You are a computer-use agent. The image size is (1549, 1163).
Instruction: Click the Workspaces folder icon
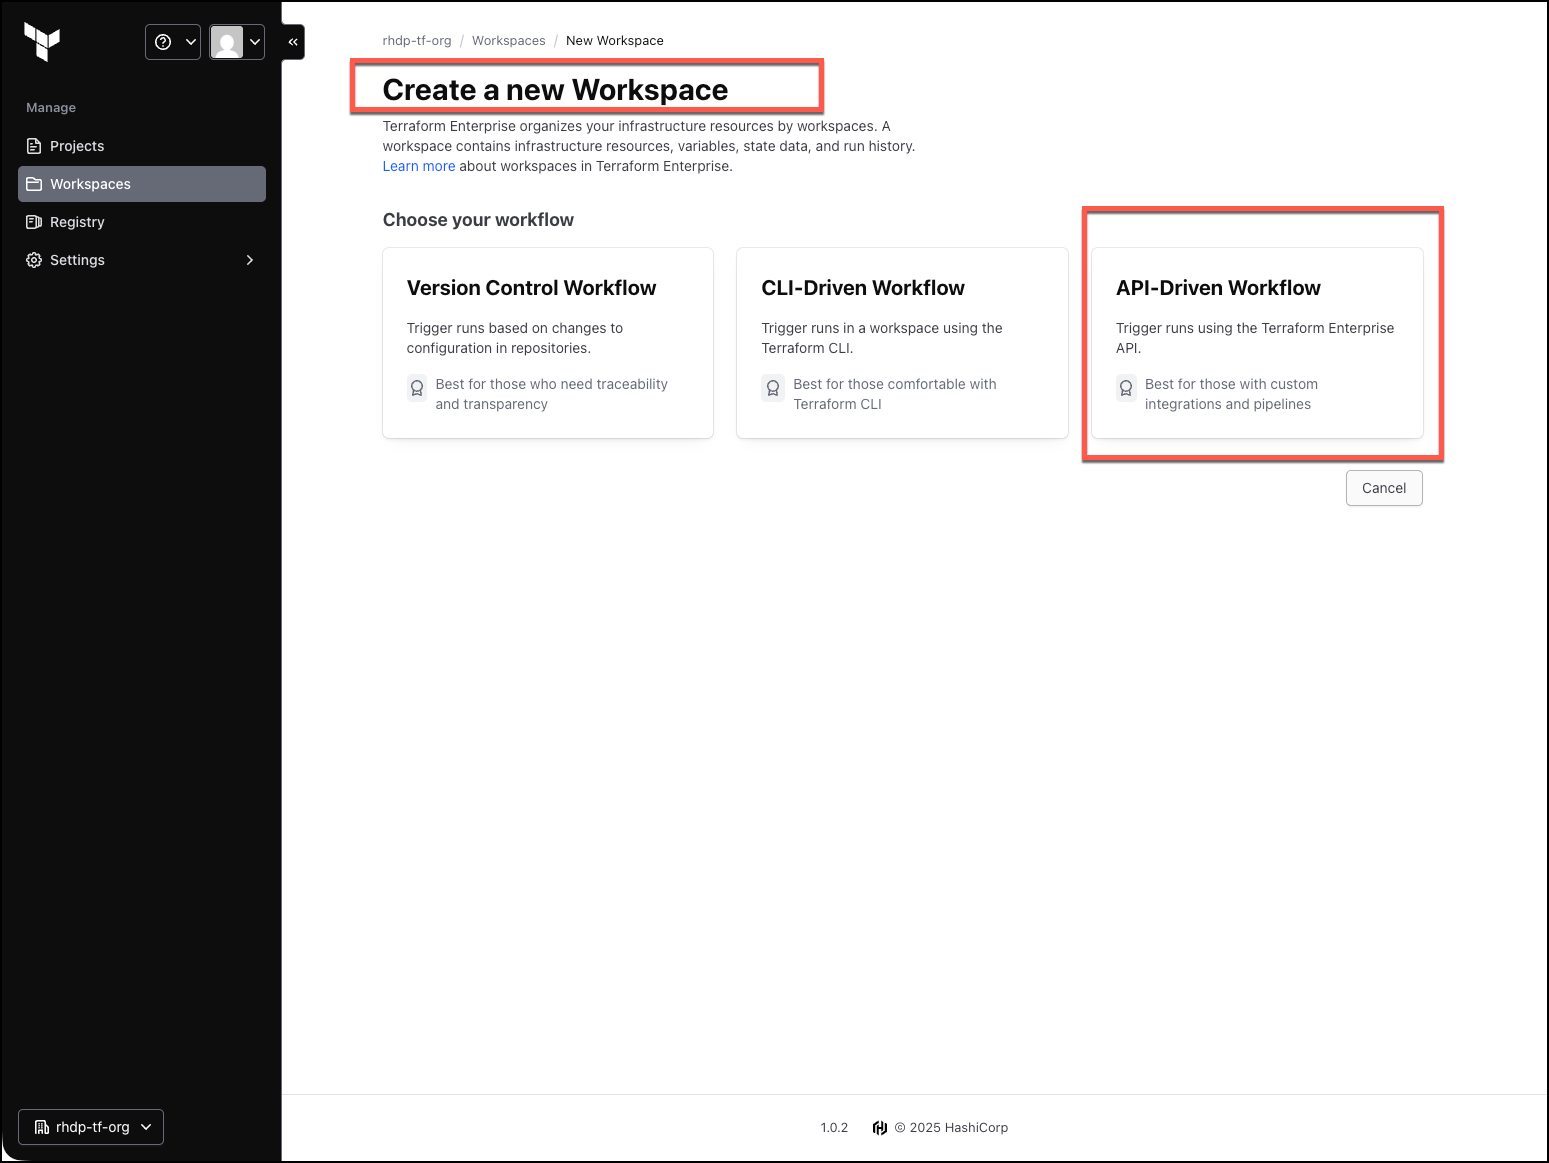point(34,184)
